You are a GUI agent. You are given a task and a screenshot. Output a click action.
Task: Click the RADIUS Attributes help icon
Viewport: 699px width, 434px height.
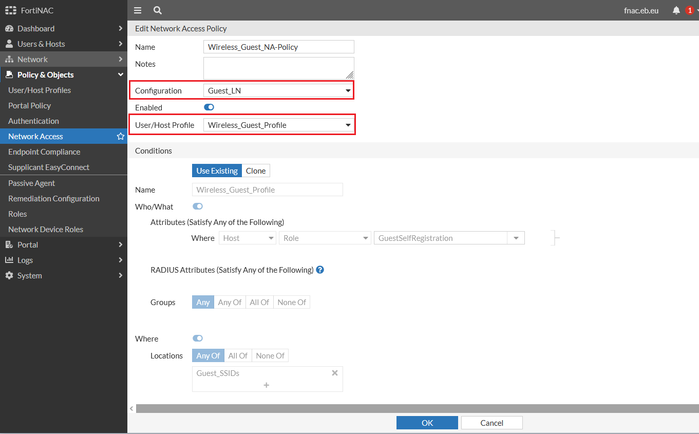tap(320, 270)
